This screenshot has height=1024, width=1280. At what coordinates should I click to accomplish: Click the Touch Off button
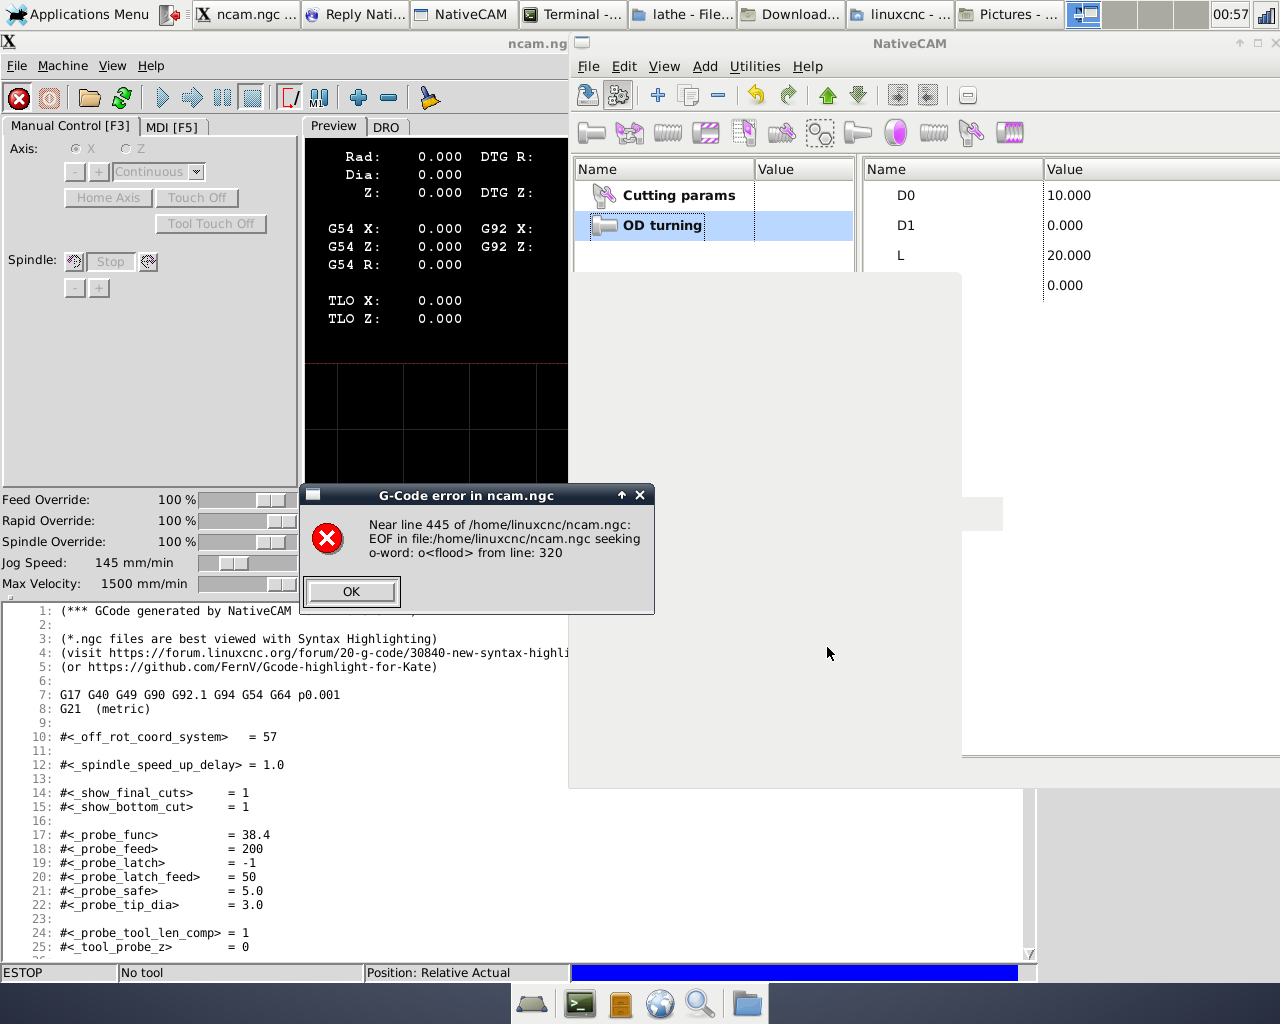pyautogui.click(x=197, y=198)
